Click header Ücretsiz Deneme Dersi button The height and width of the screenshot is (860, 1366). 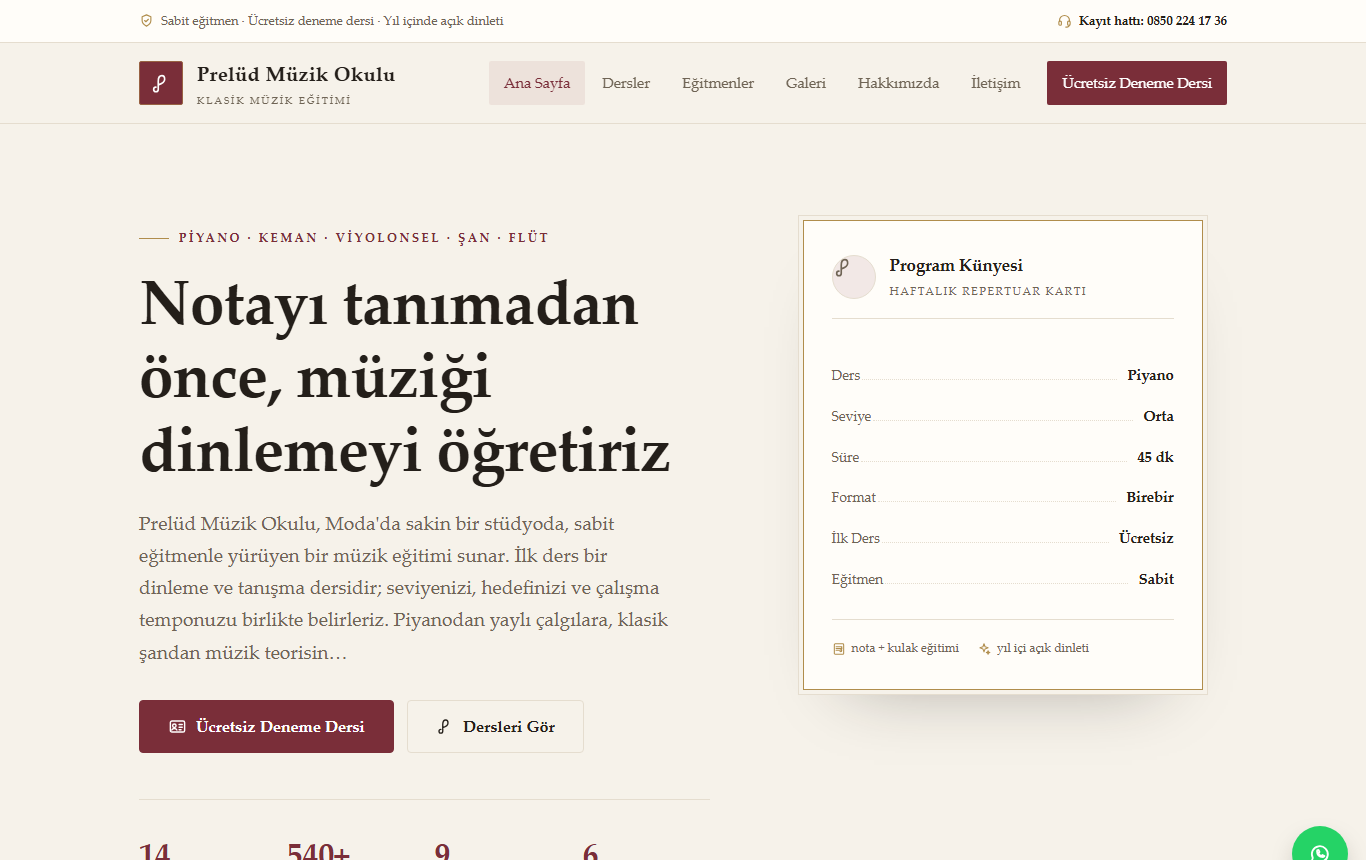click(x=1137, y=83)
